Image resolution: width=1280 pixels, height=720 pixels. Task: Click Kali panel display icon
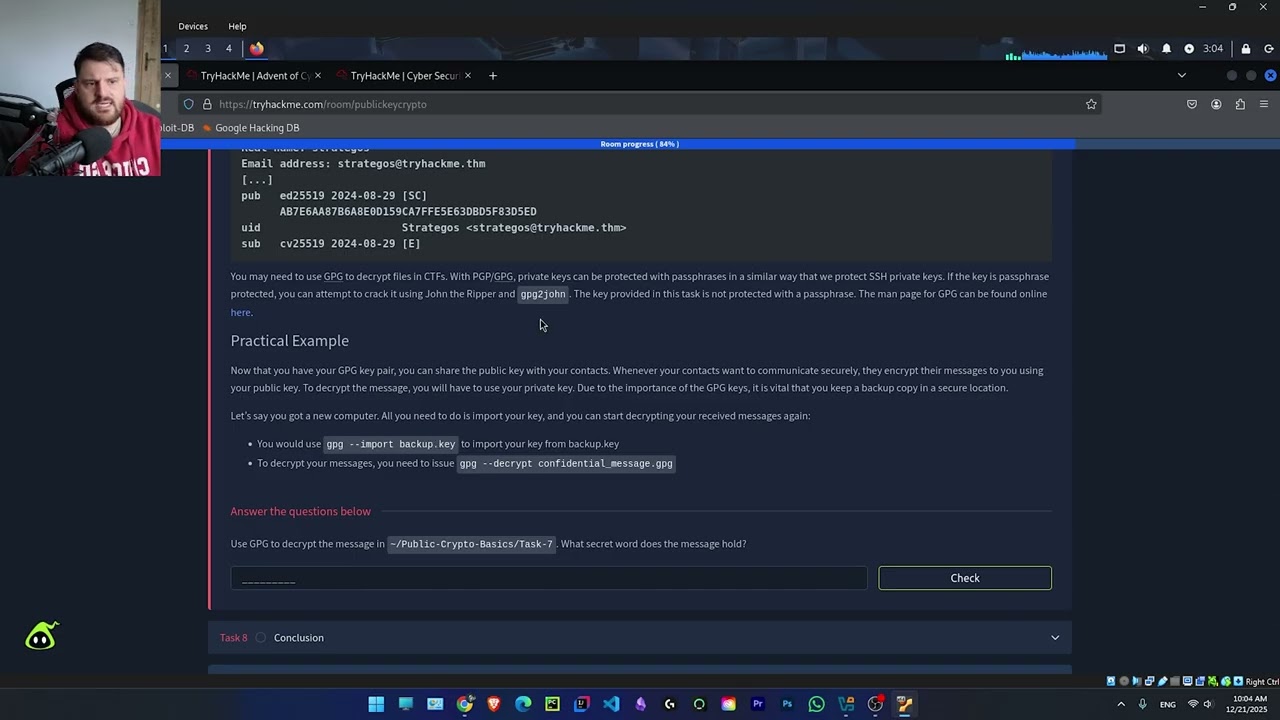[1120, 48]
